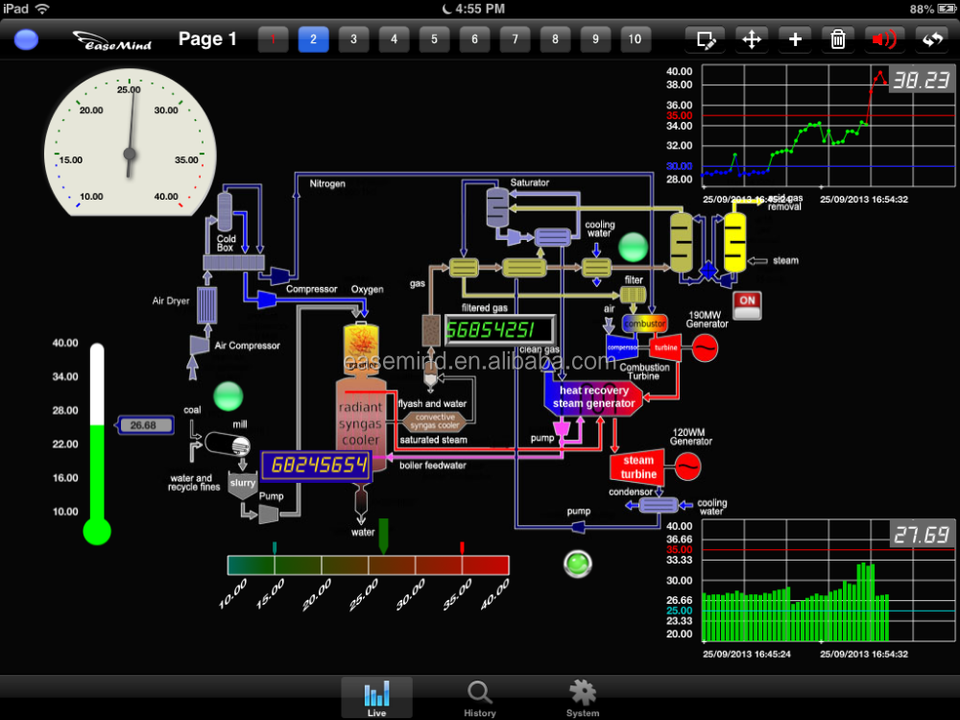Switch to page 2
The width and height of the screenshot is (960, 720).
pos(313,40)
